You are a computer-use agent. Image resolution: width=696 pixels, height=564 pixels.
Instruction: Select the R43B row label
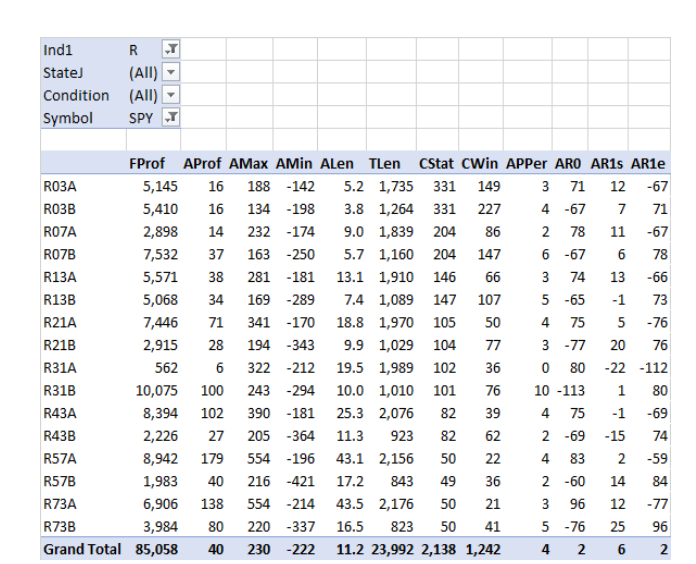pyautogui.click(x=59, y=436)
